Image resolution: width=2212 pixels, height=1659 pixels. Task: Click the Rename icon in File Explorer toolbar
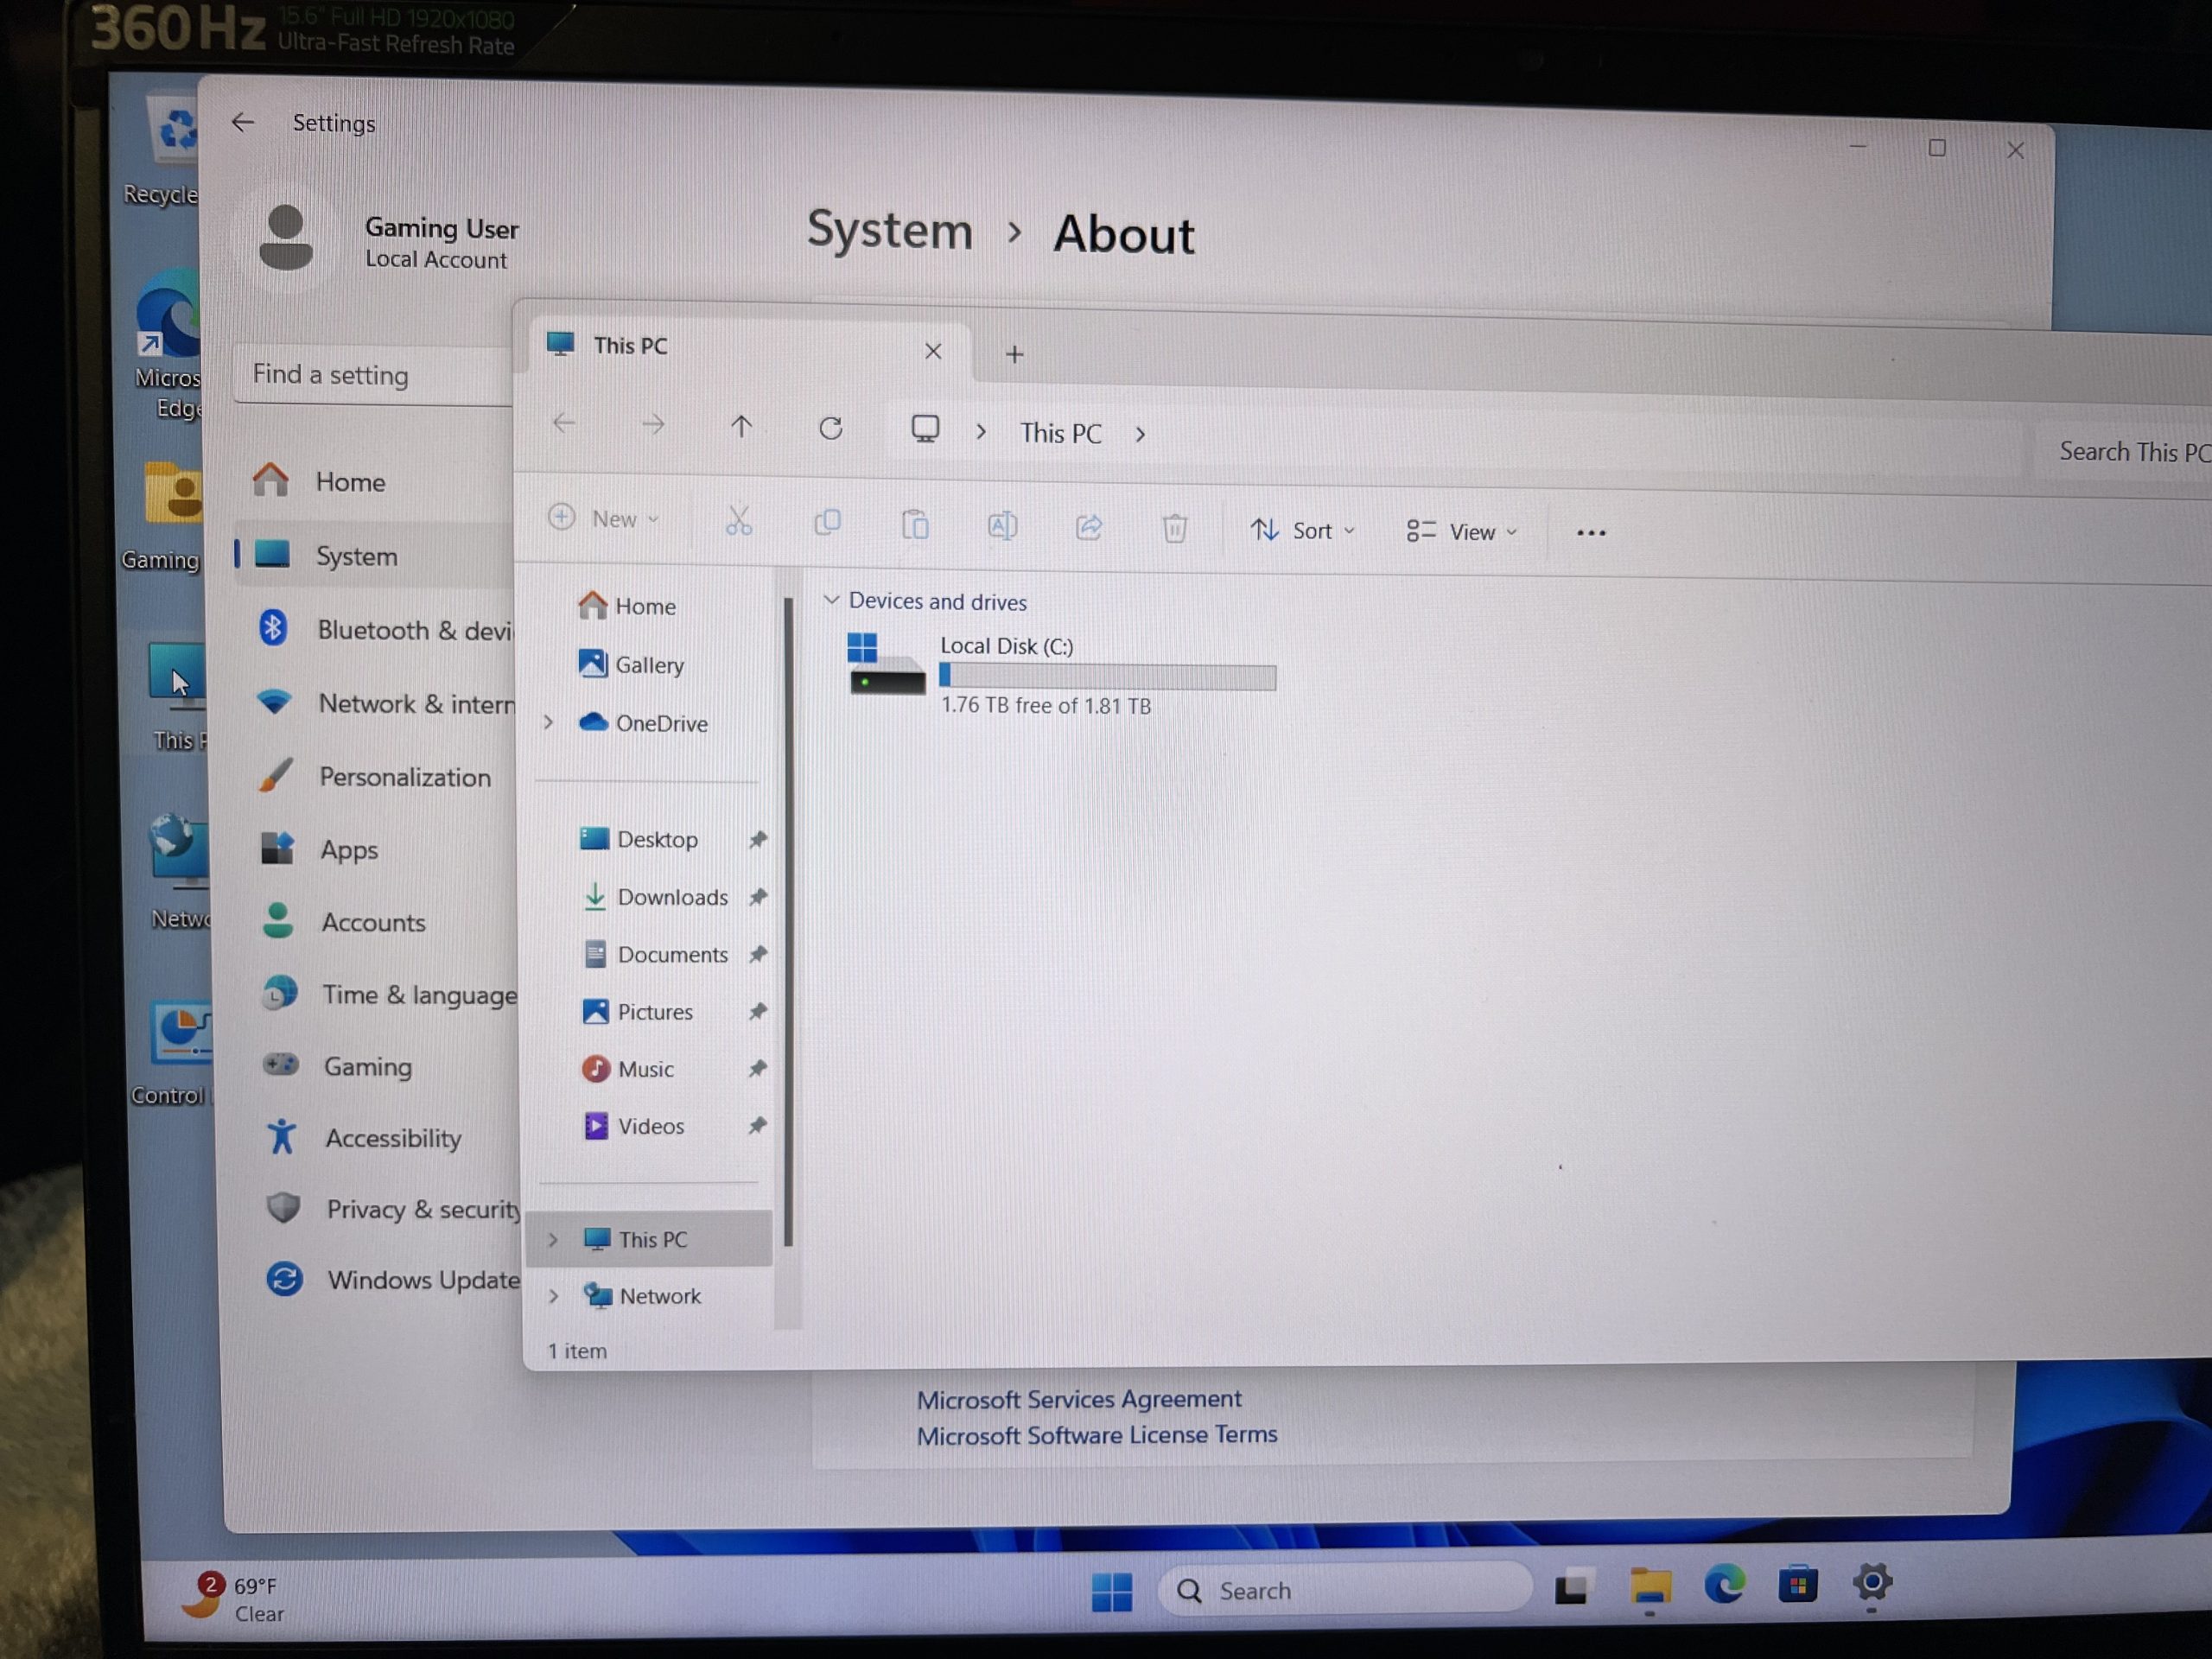pos(1002,525)
